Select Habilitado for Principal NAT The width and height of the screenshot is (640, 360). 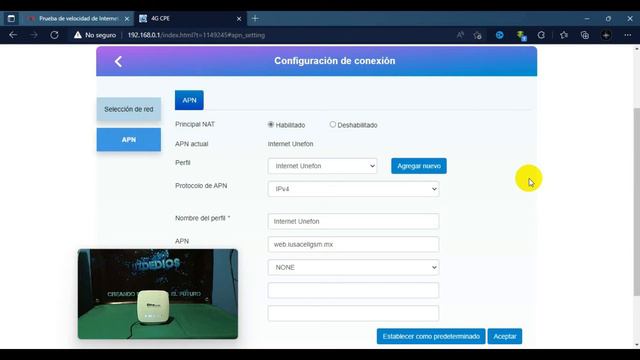(271, 124)
